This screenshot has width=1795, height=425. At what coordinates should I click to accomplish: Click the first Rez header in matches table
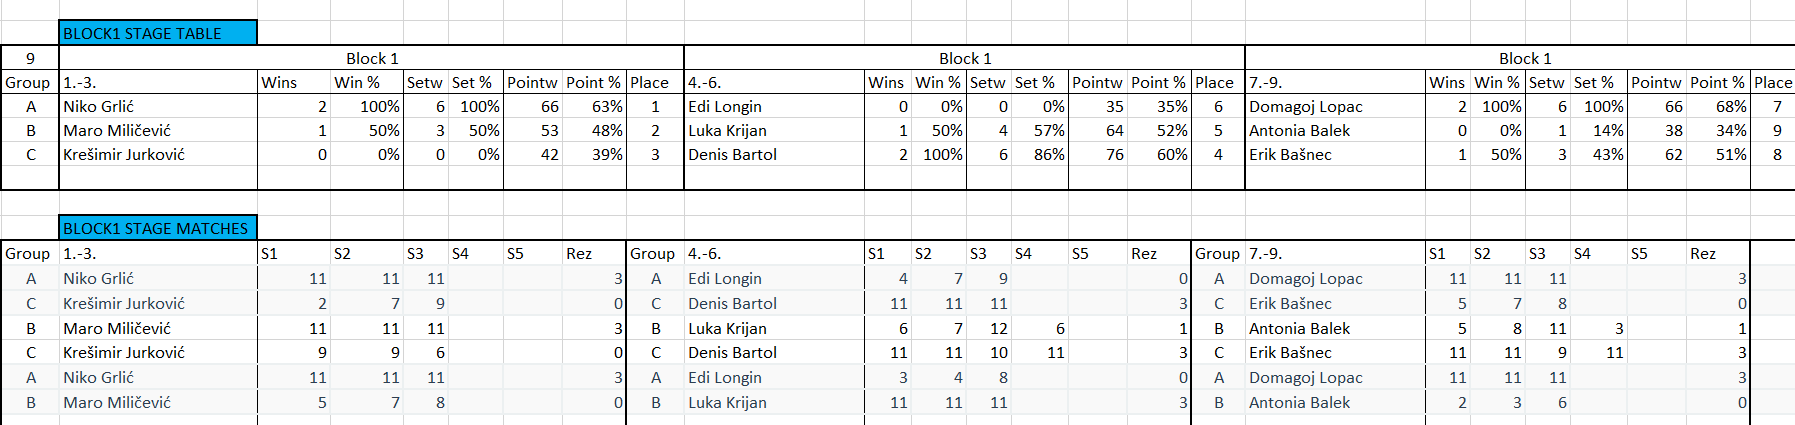click(x=594, y=253)
